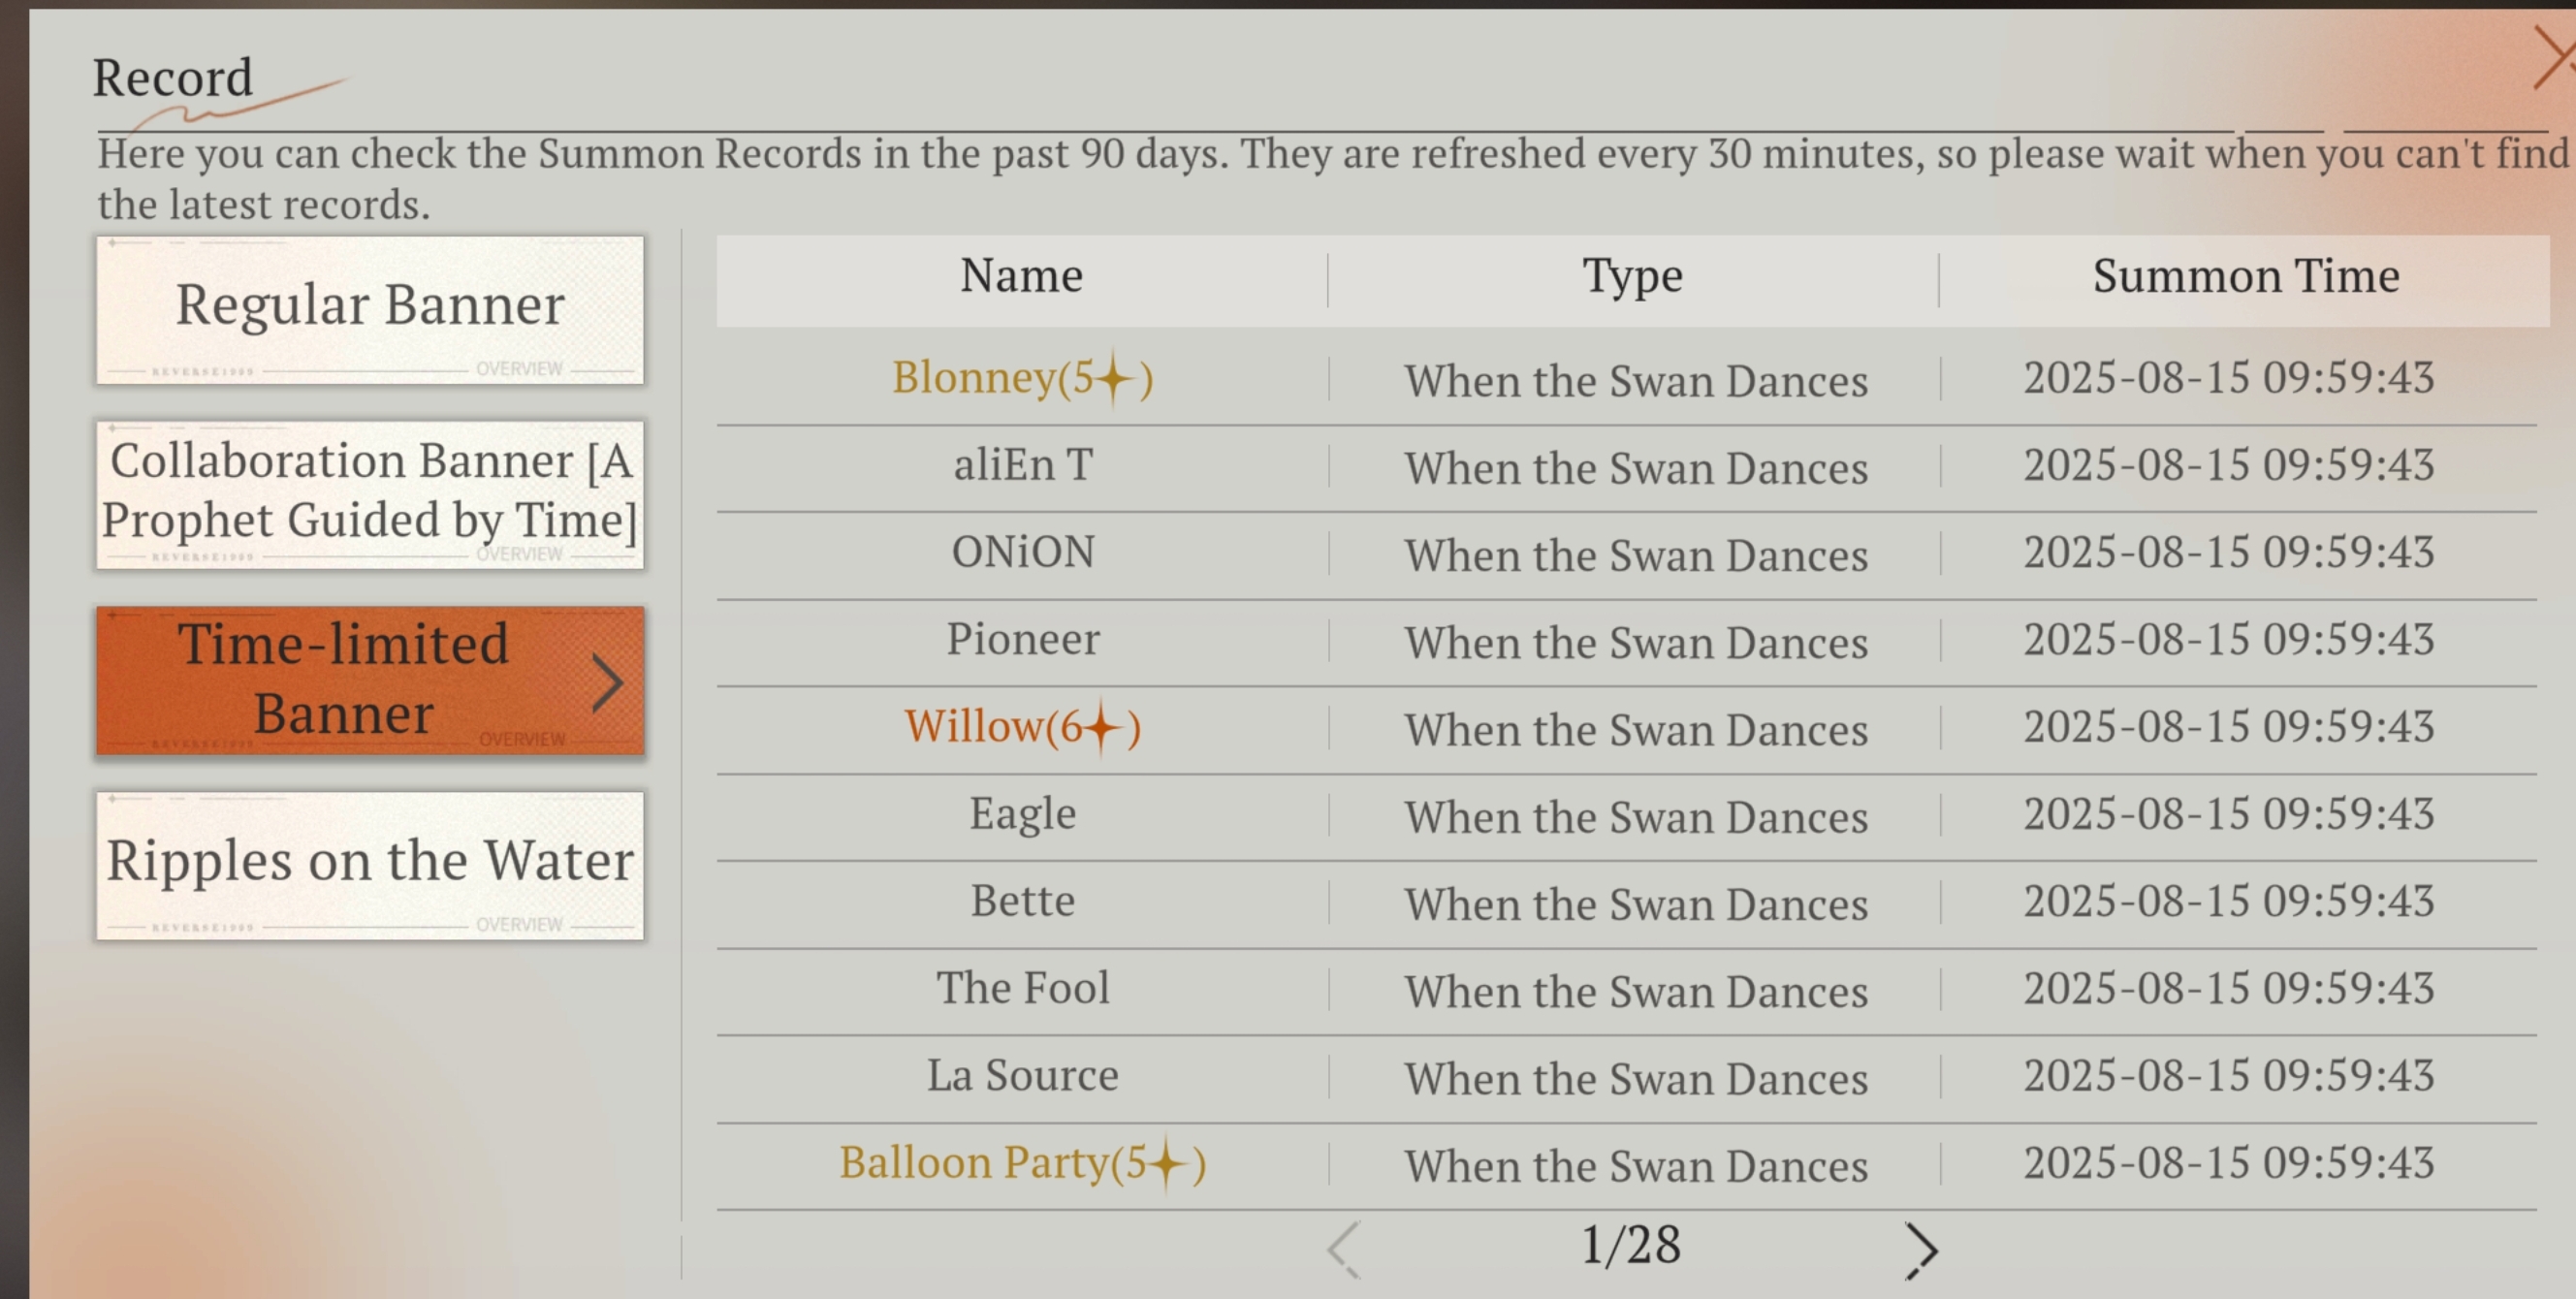This screenshot has width=2576, height=1299.
Task: Click the Name column header
Action: [1021, 276]
